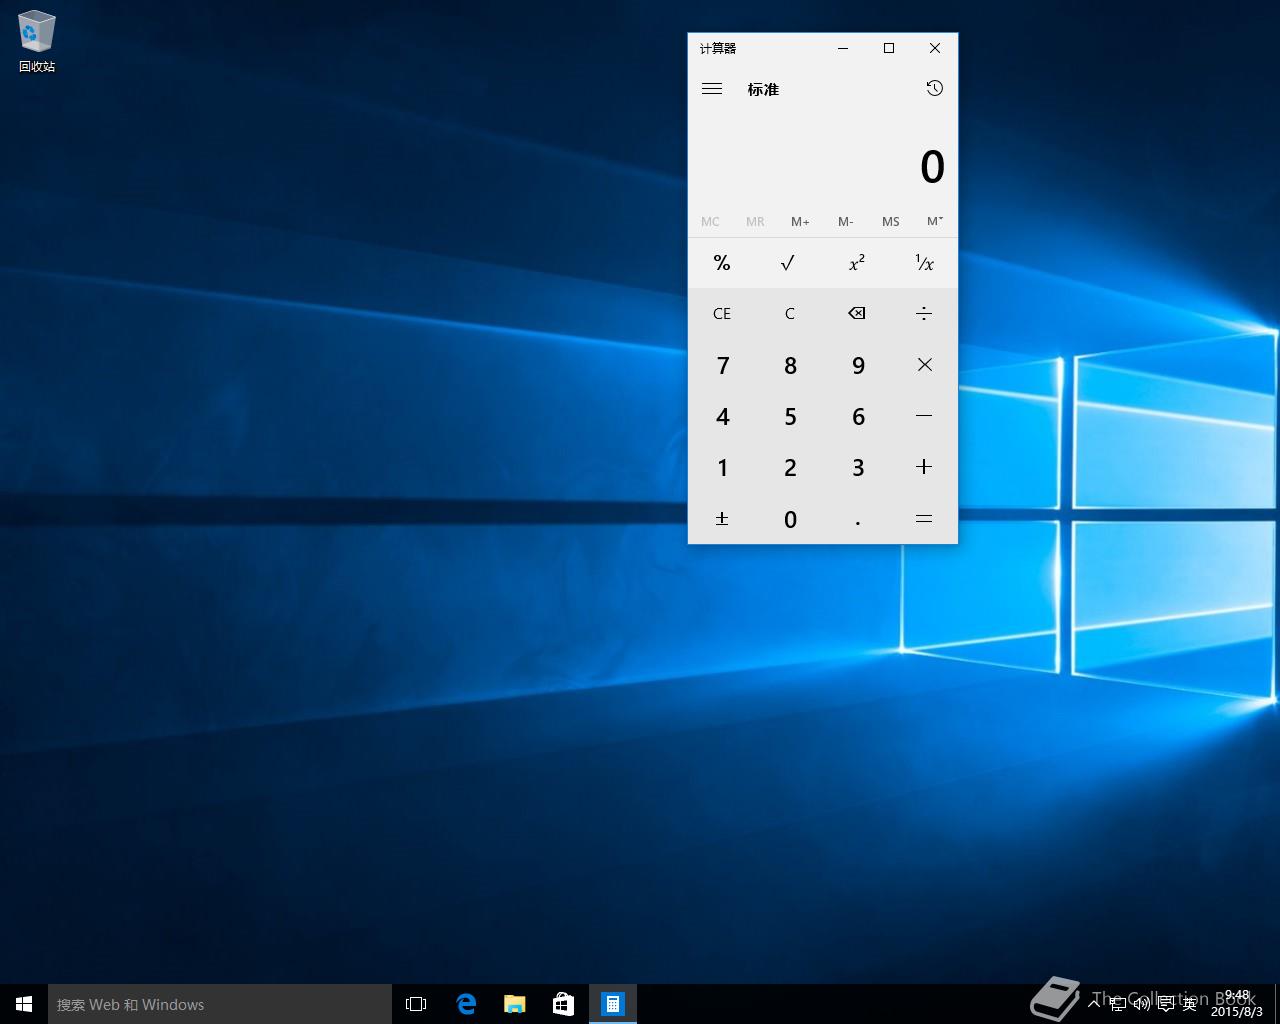
Task: Click the square root key
Action: [789, 263]
